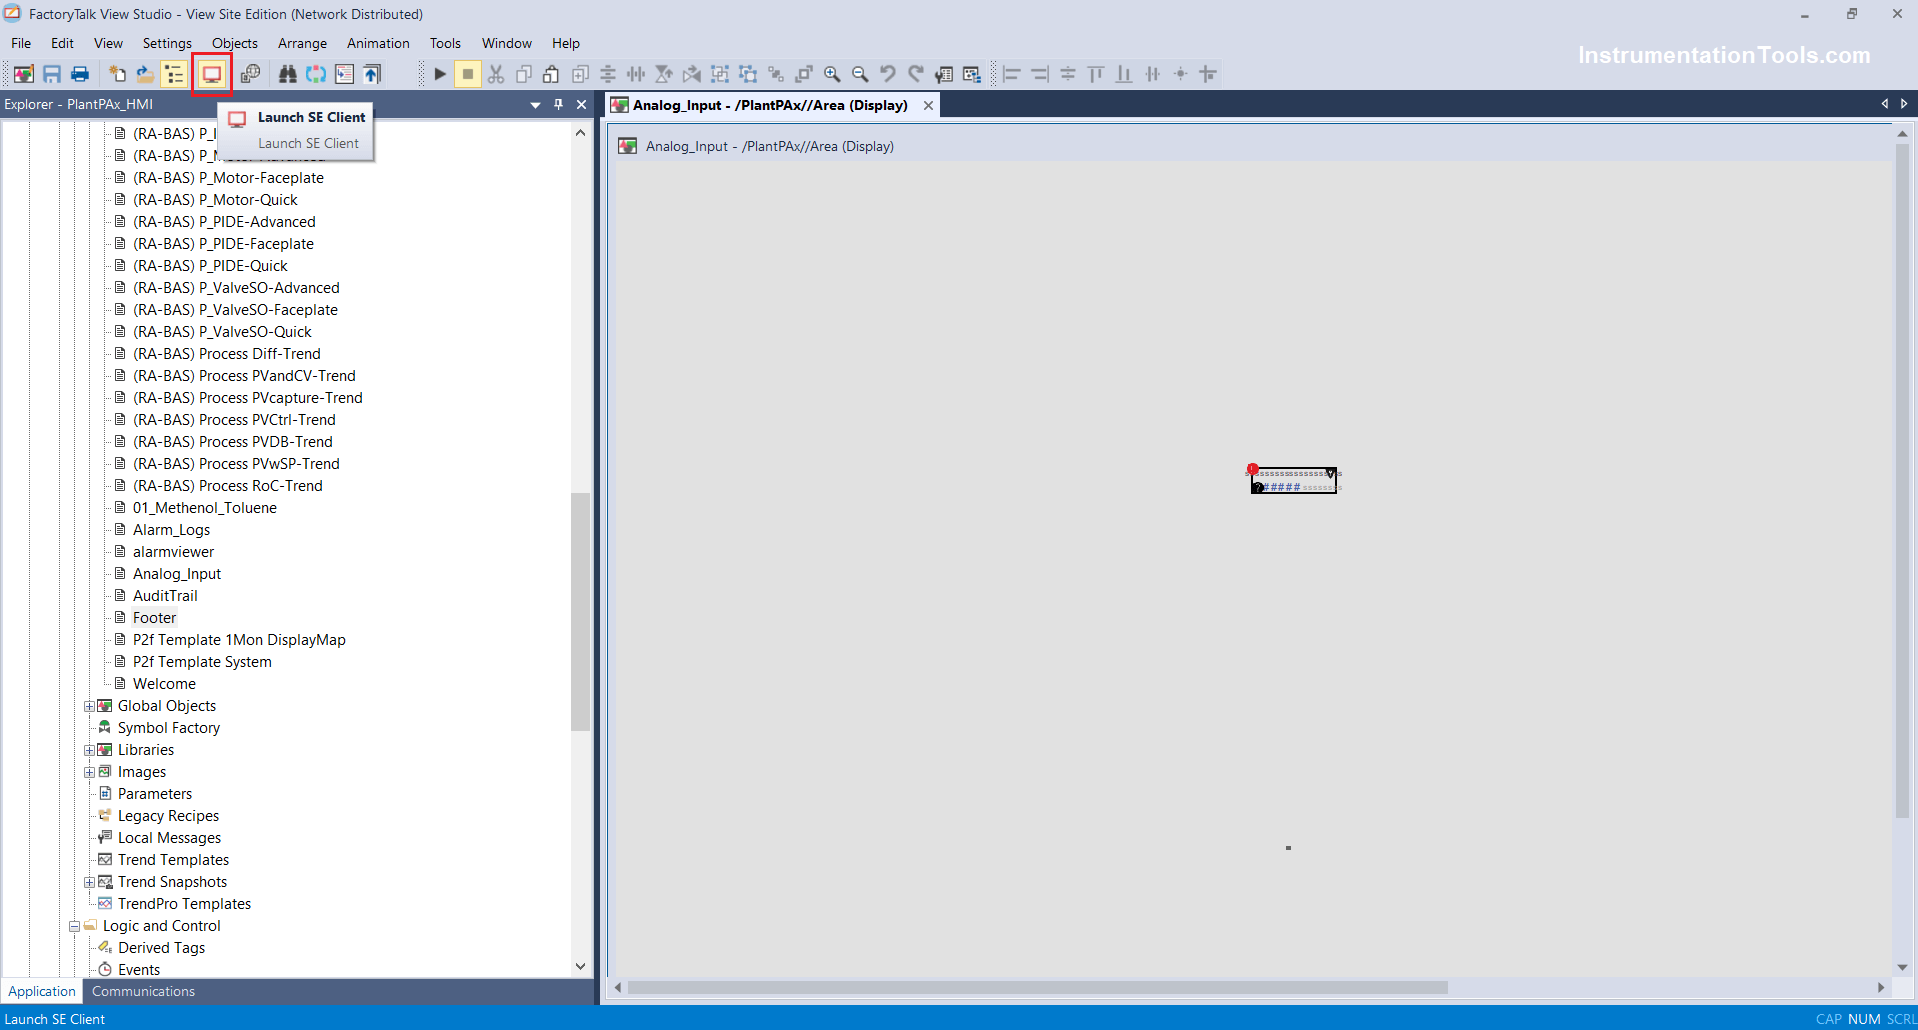1918x1030 pixels.
Task: Click the new display graphics icon
Action: (24, 74)
